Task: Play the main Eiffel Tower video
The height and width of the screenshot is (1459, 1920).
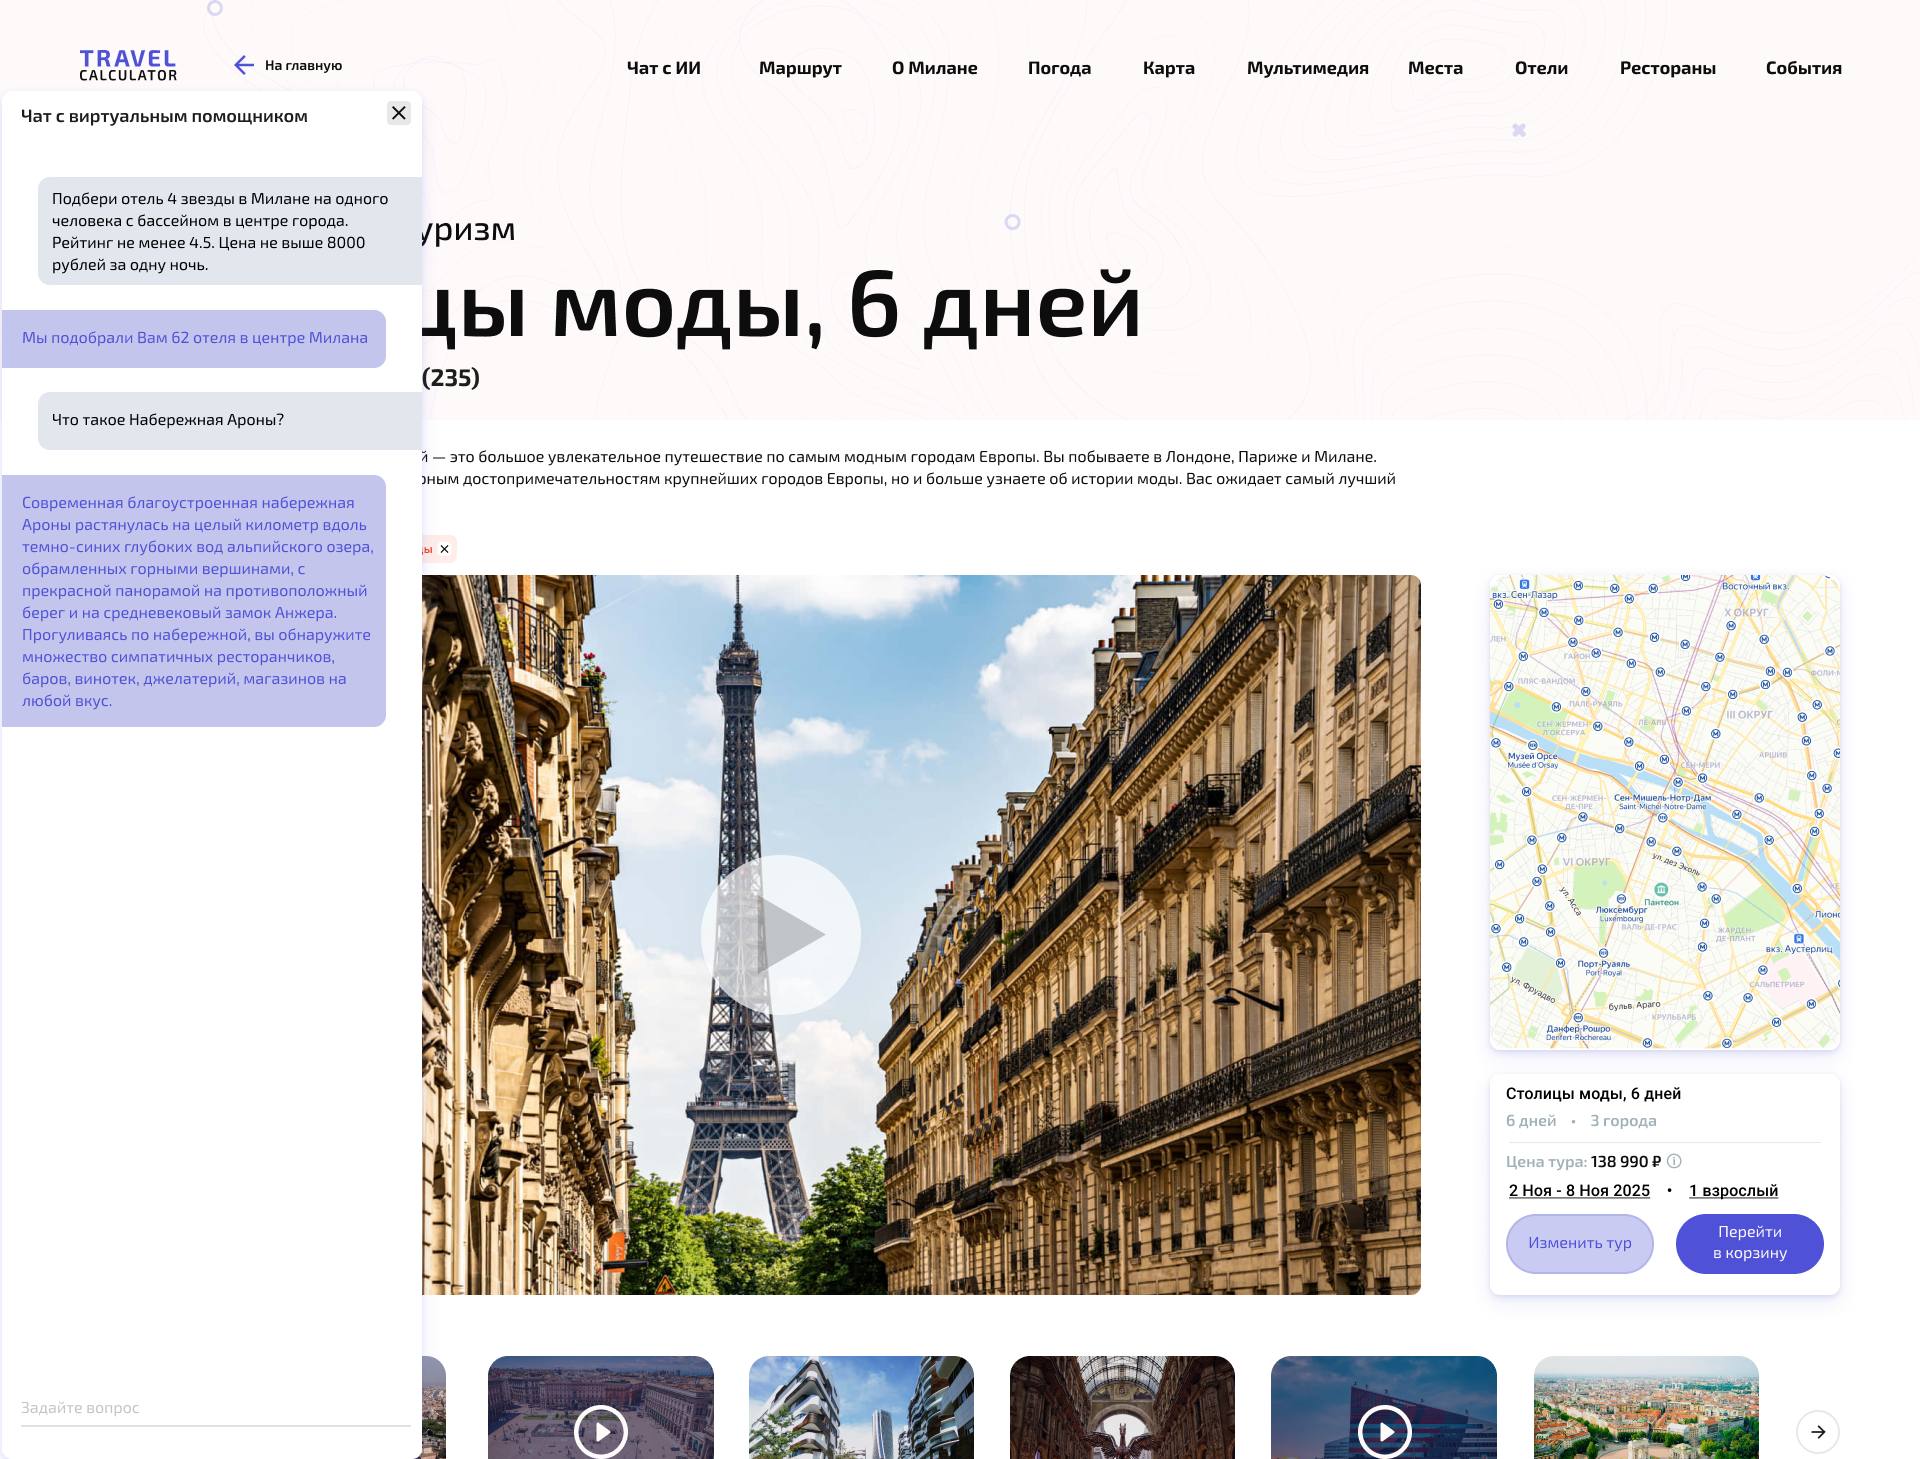Action: tap(781, 934)
